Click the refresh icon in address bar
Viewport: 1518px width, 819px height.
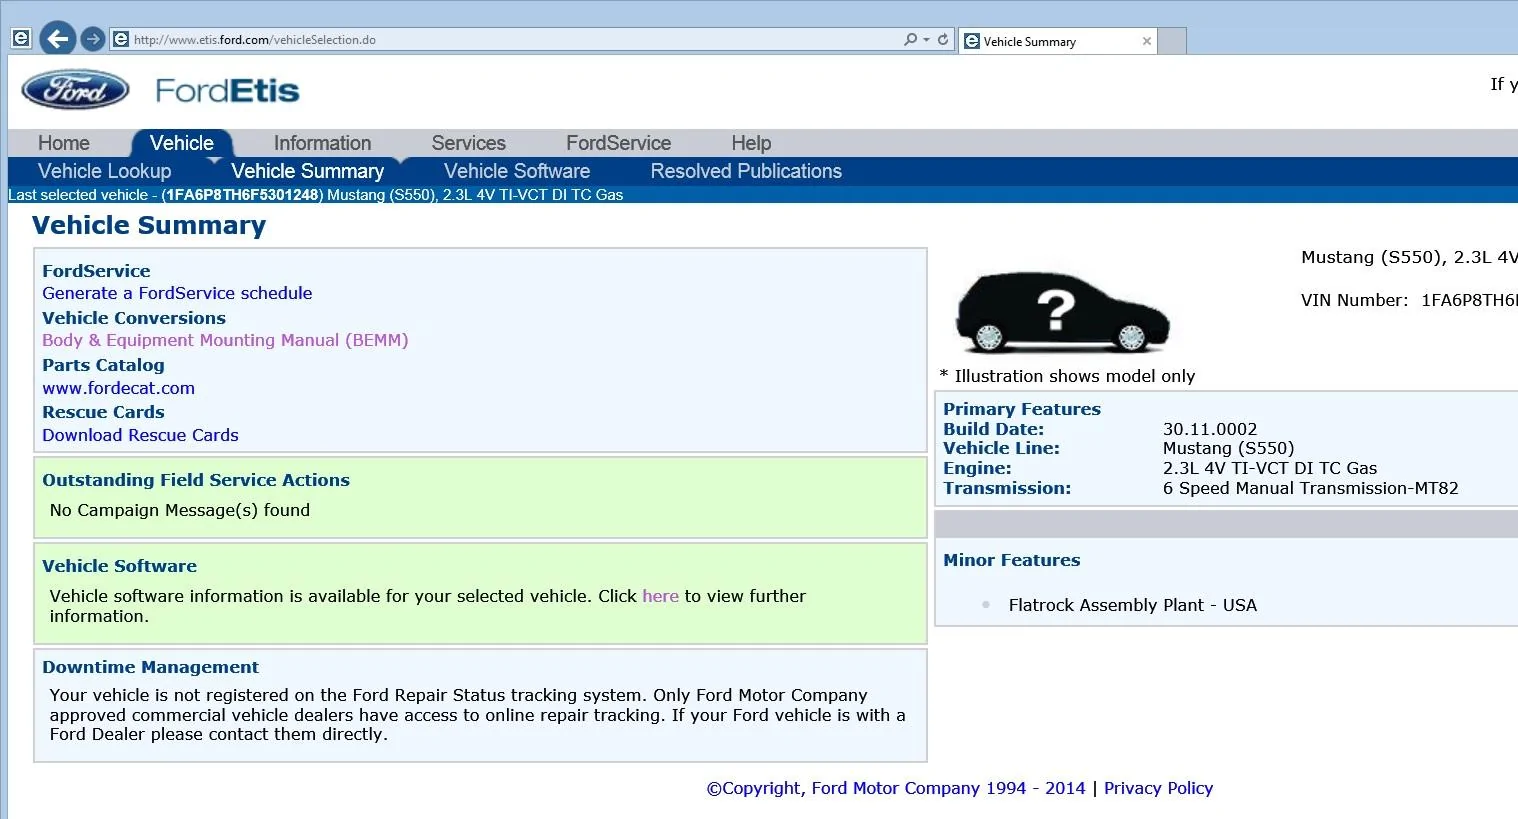tap(942, 40)
